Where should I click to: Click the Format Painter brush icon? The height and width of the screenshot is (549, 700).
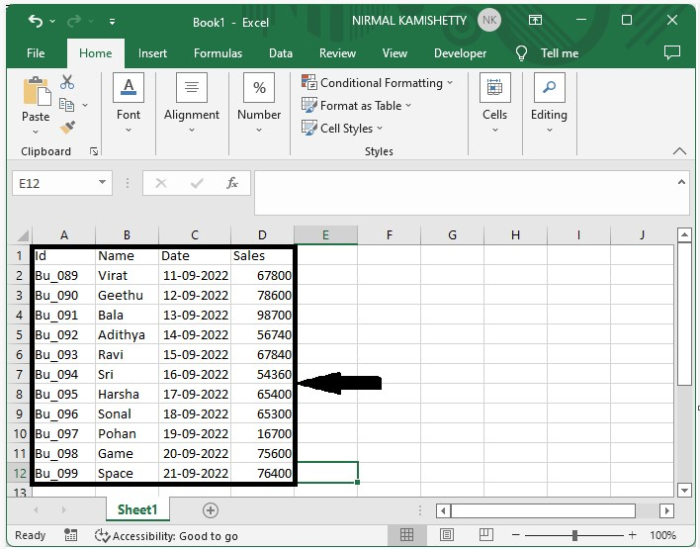pos(68,127)
